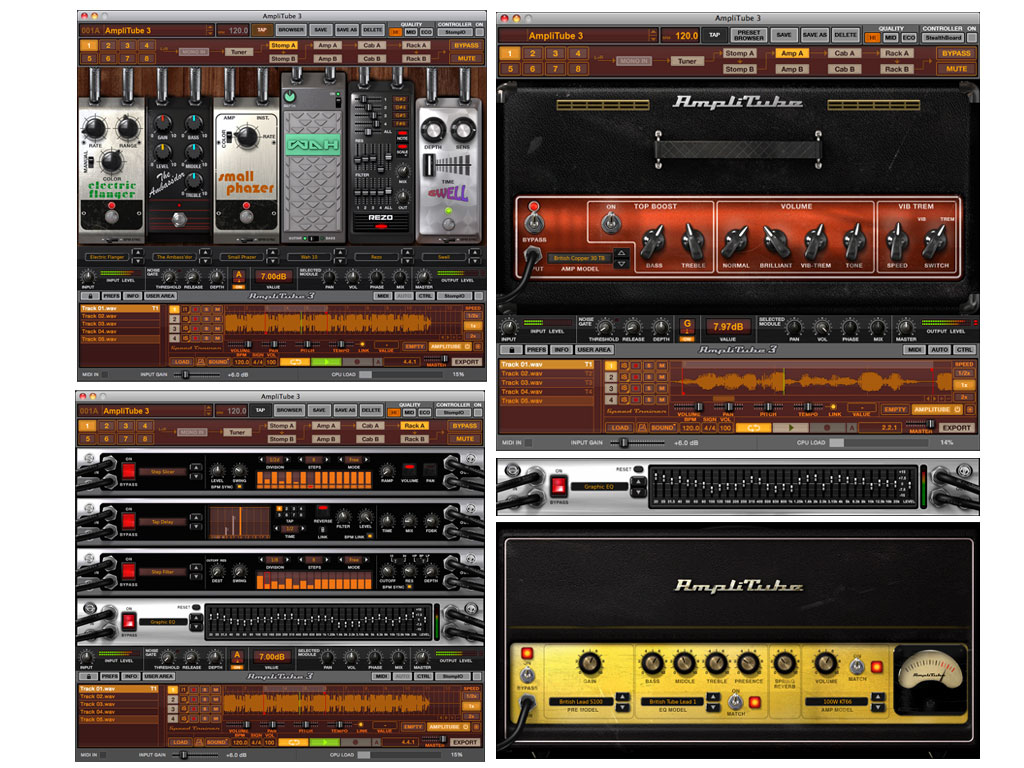Open the PRESET BROWSER
The height and width of the screenshot is (768, 1024).
pyautogui.click(x=748, y=35)
